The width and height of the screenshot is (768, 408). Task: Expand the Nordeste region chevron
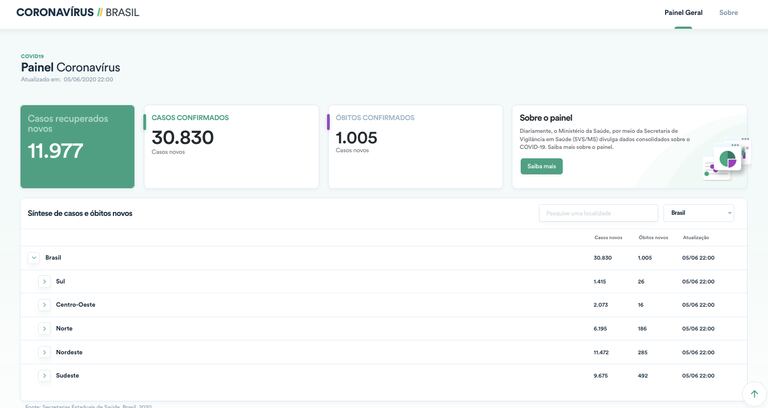click(x=44, y=352)
